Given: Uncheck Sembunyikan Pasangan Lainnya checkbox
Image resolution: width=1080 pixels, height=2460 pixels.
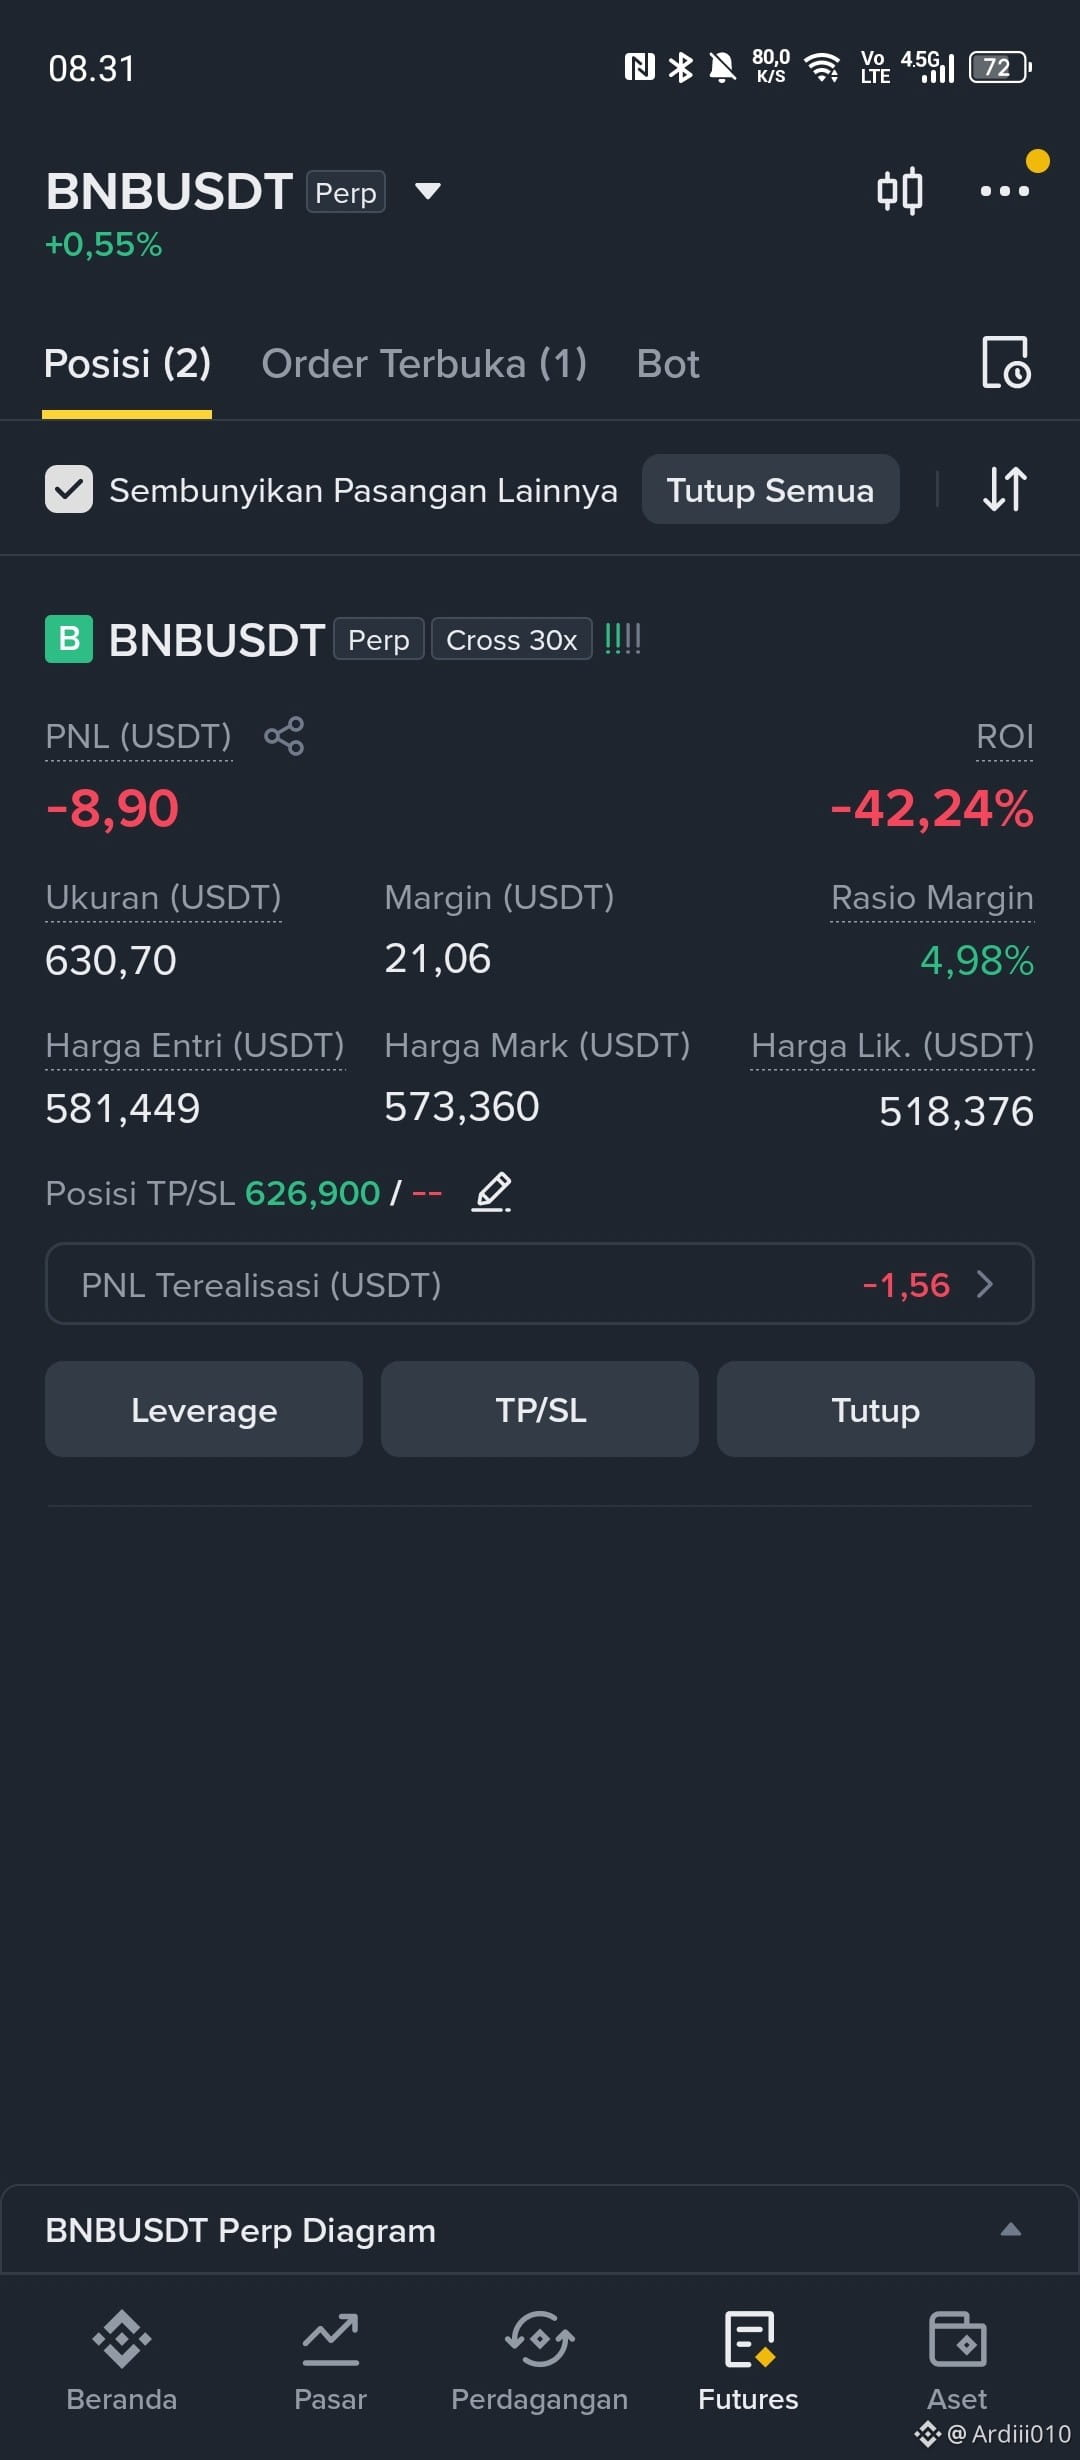Looking at the screenshot, I should (x=69, y=489).
